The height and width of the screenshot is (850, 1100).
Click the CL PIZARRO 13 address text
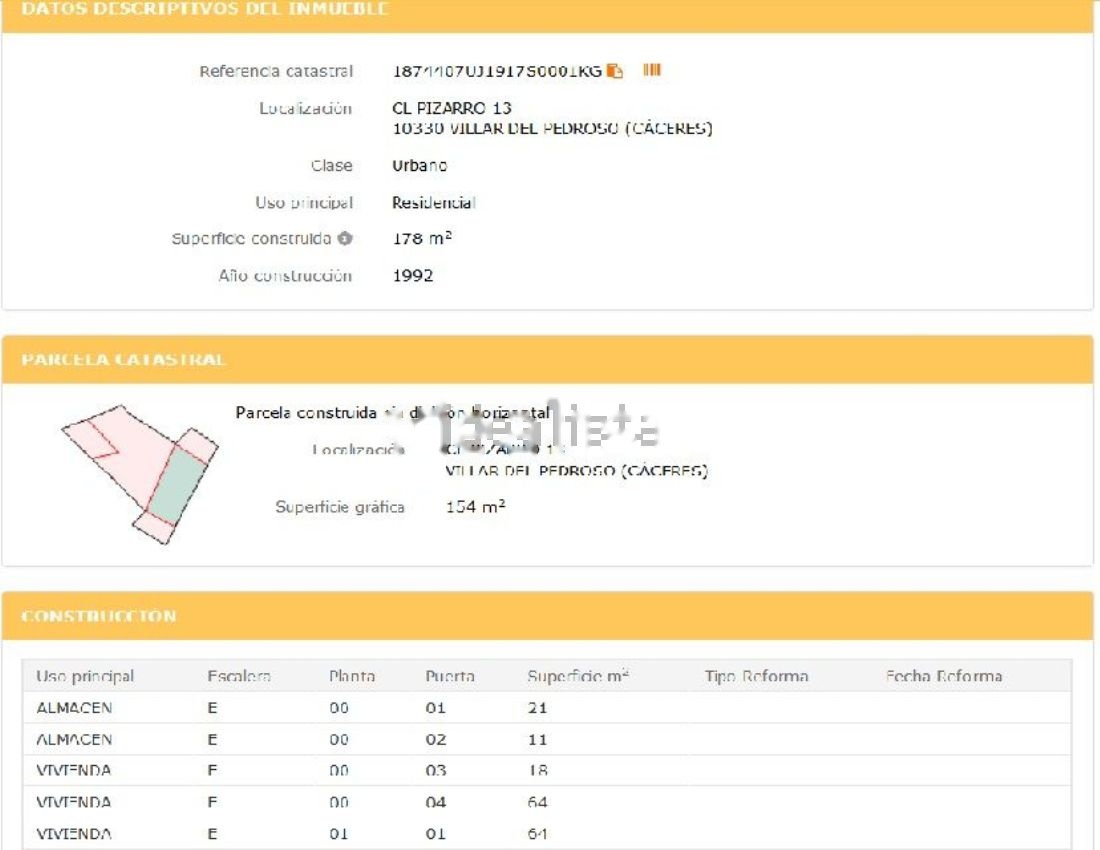point(452,108)
